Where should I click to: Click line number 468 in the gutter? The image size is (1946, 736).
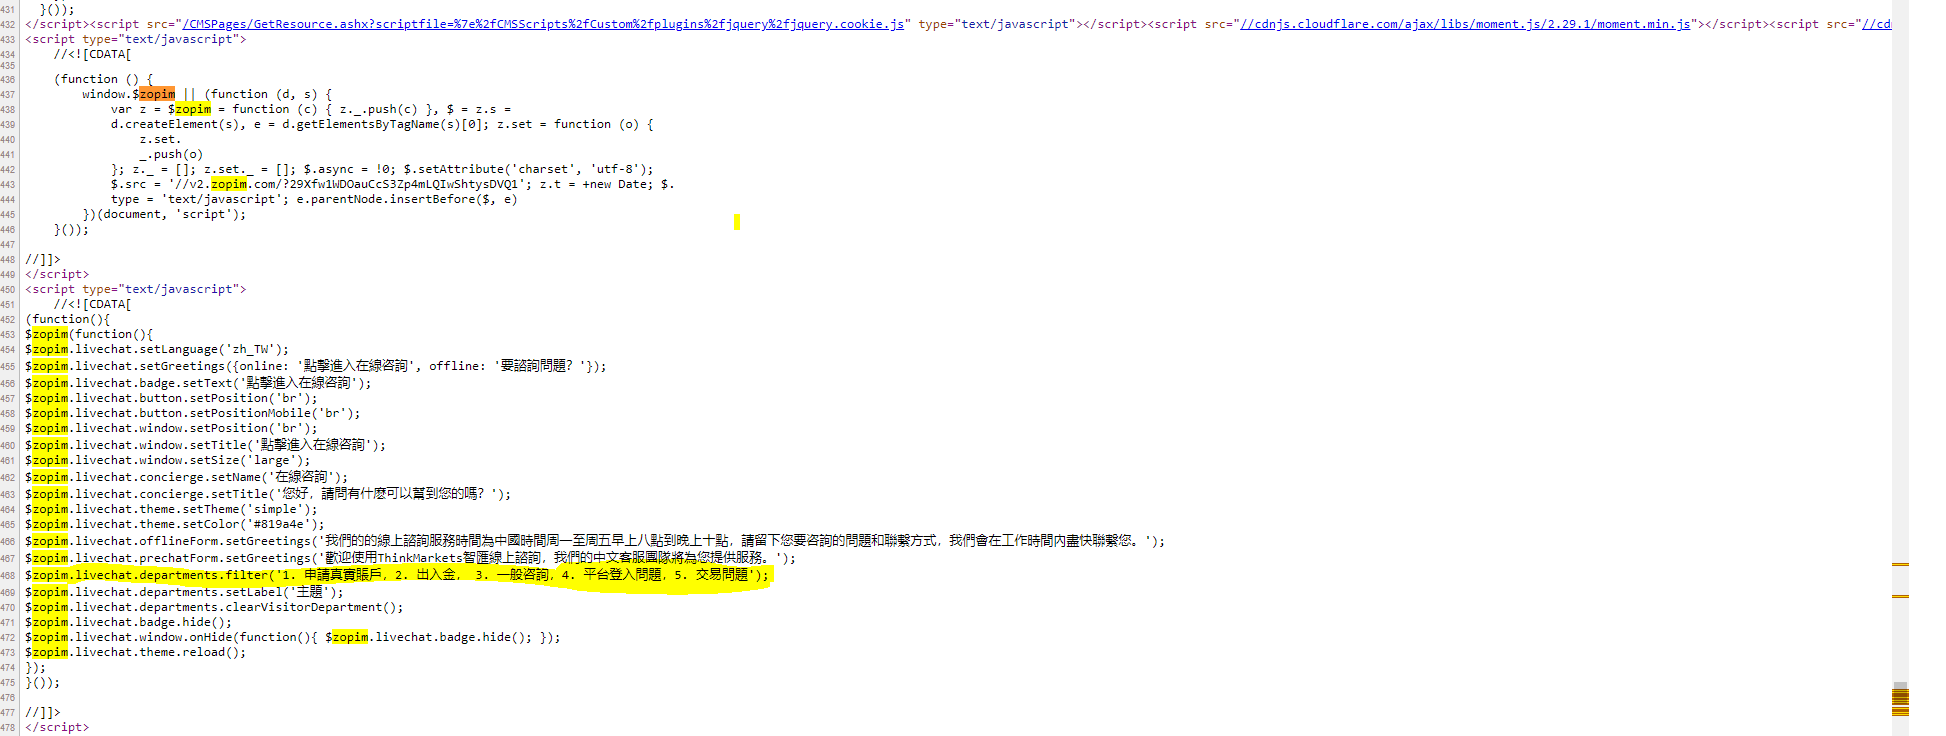(x=8, y=575)
